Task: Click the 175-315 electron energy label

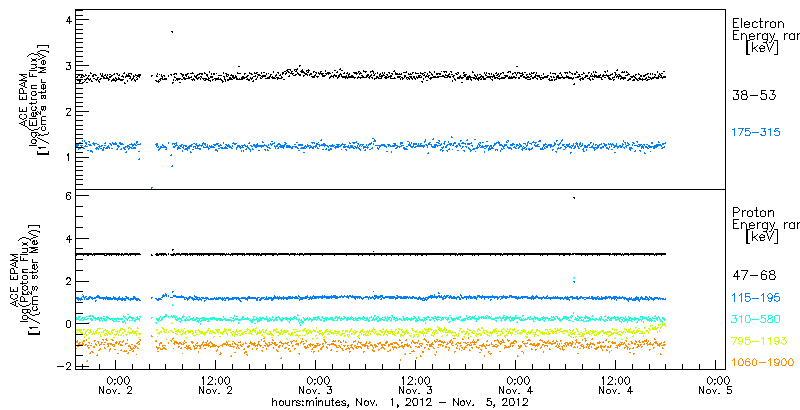Action: click(x=756, y=133)
